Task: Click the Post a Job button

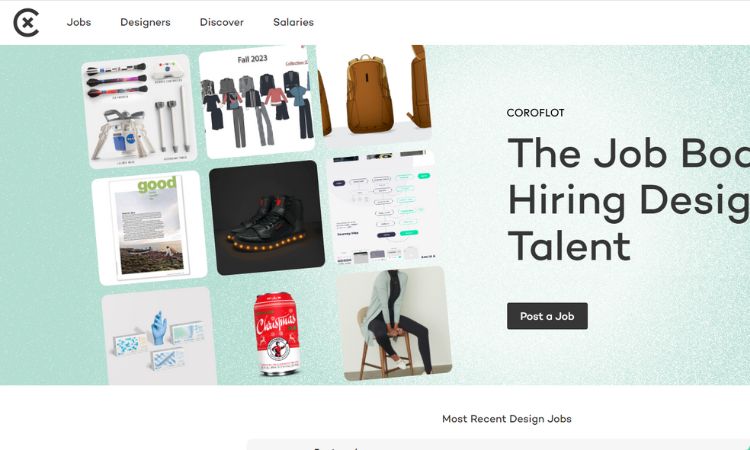Action: coord(547,316)
